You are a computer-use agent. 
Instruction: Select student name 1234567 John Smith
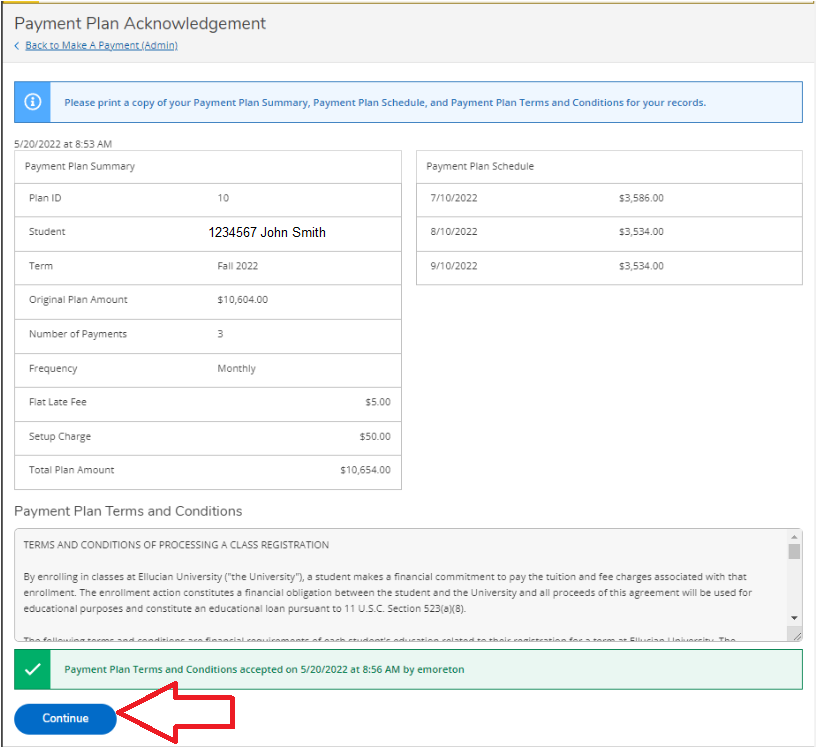point(267,232)
